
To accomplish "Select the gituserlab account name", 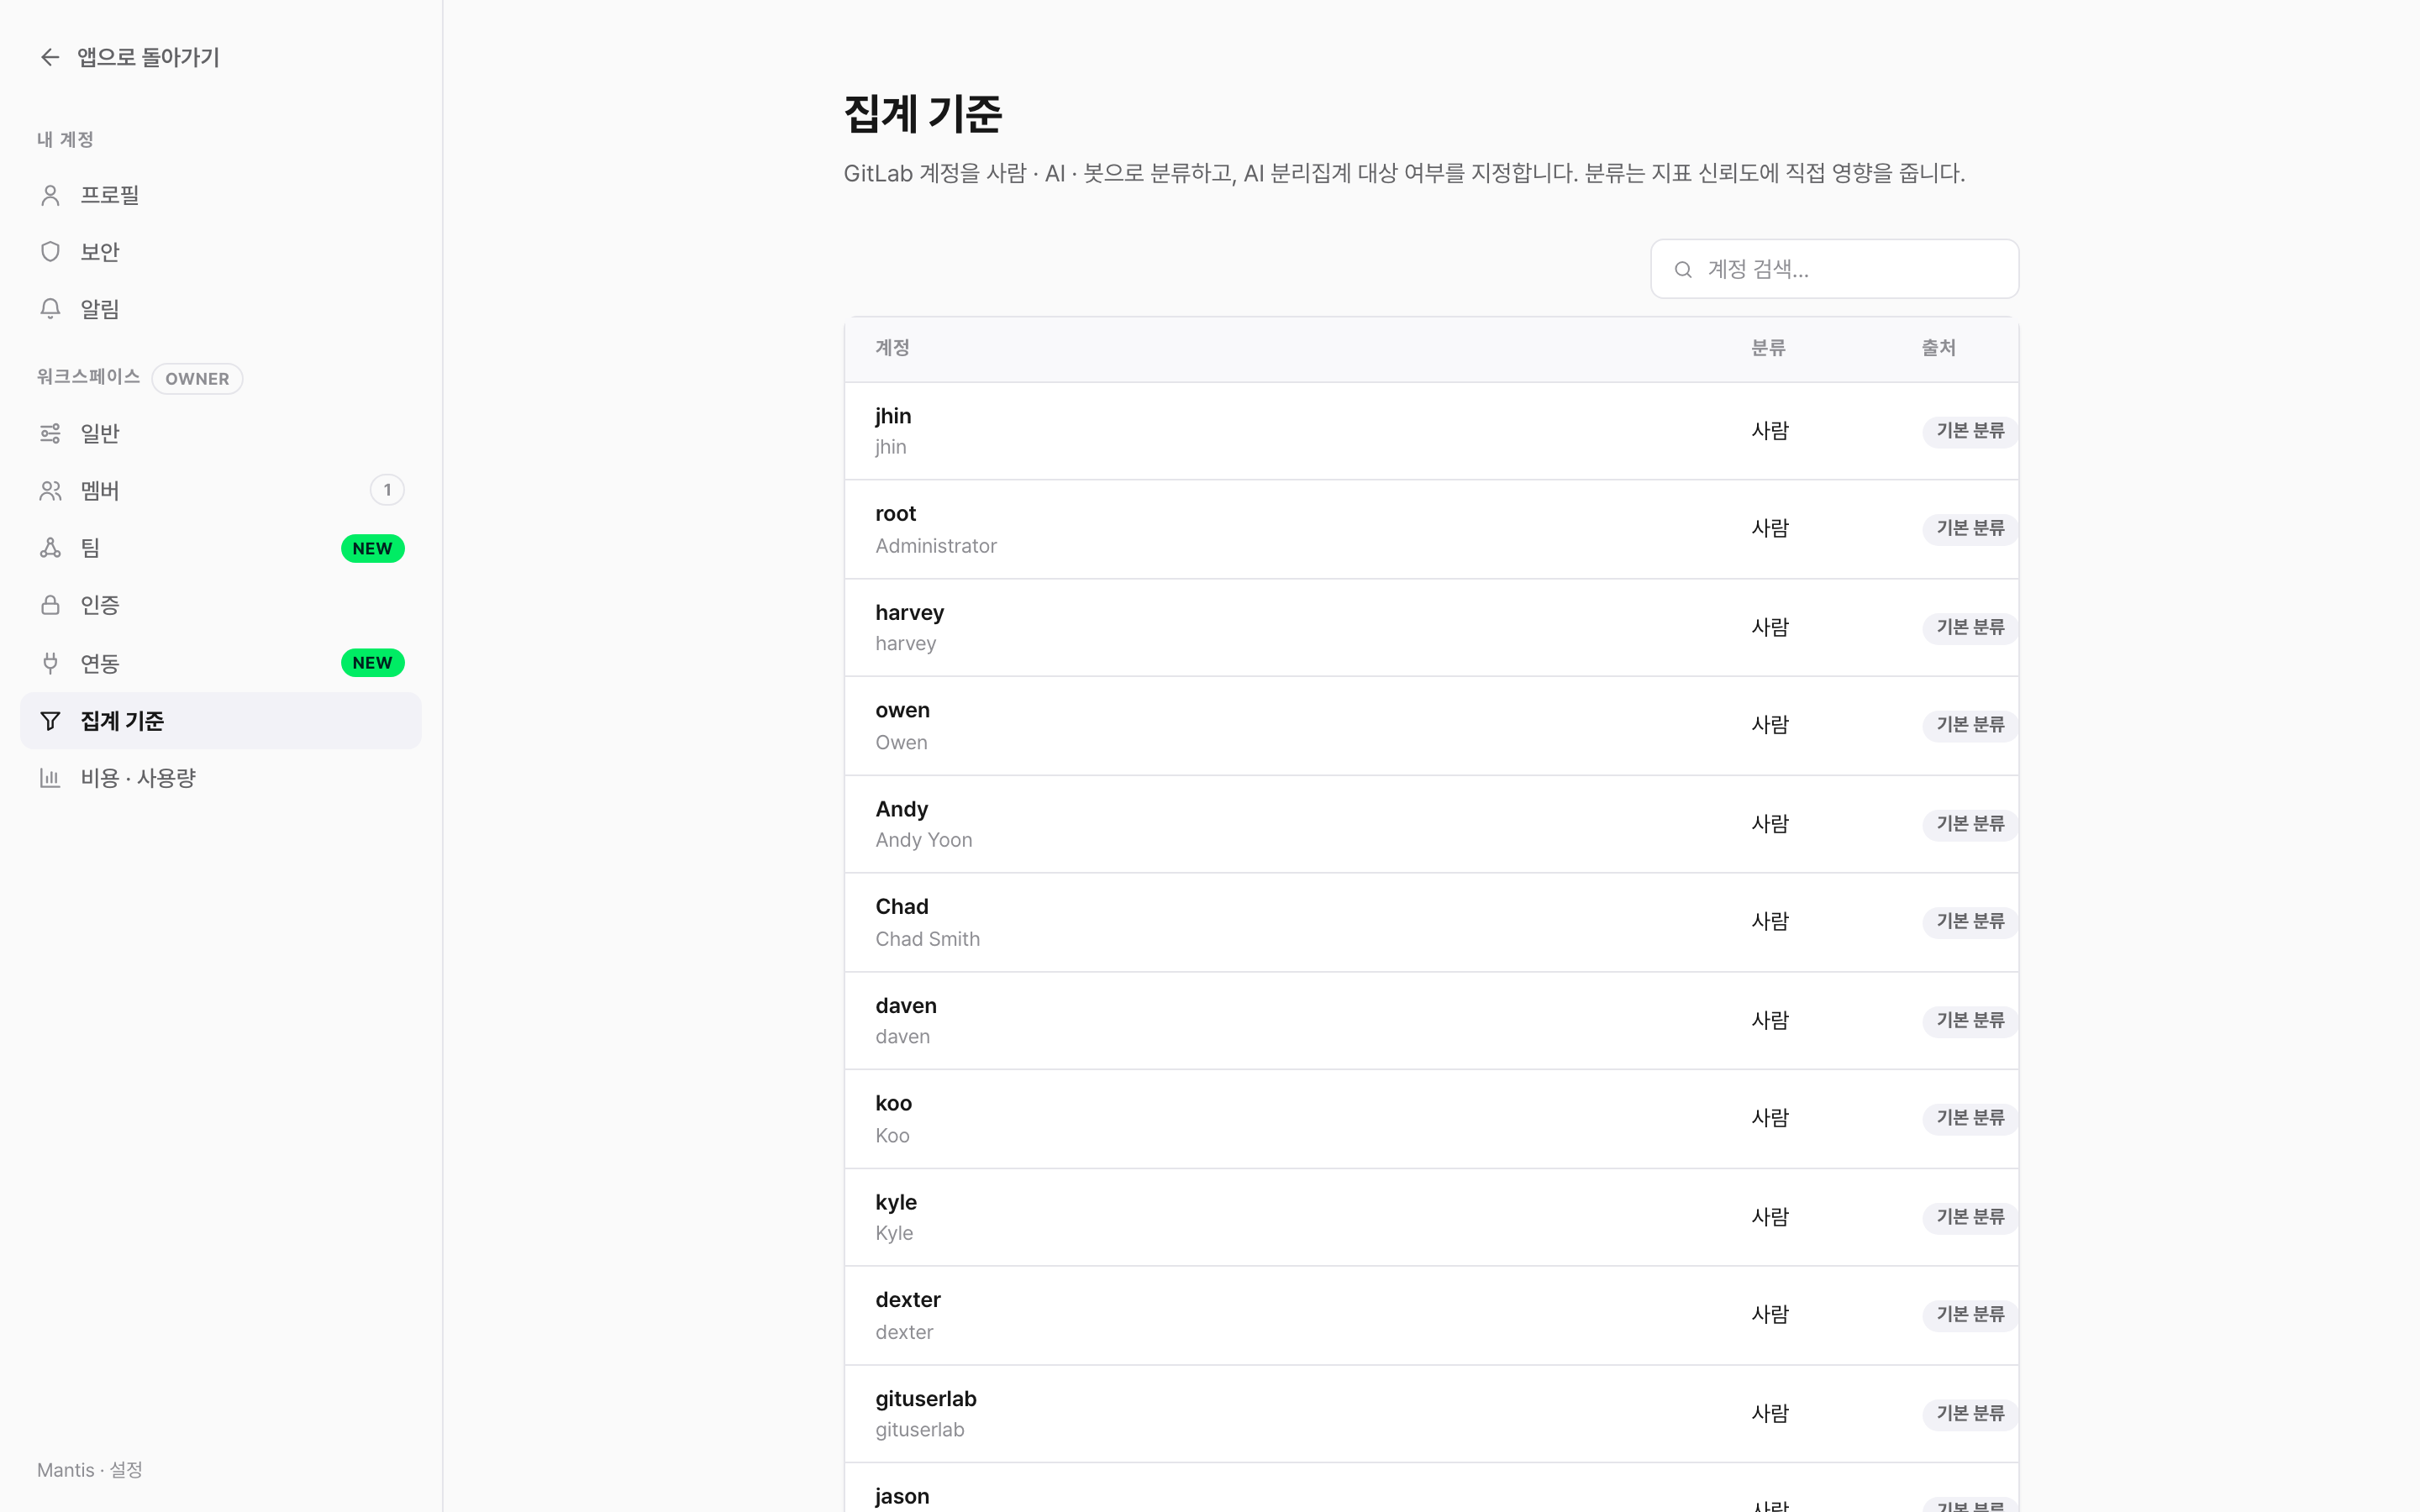I will pyautogui.click(x=925, y=1399).
